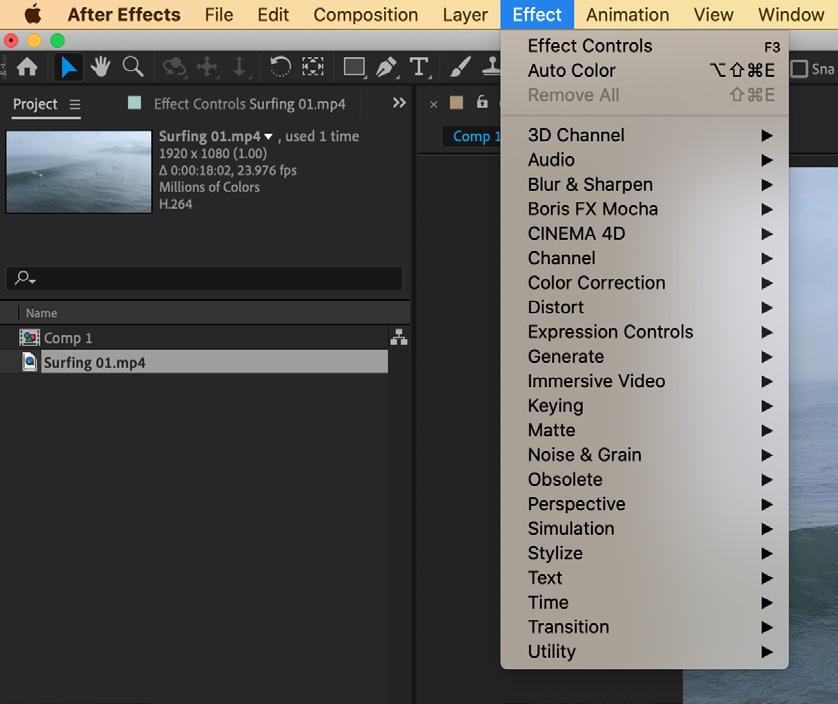Click the flowchart icon next to Comp 1
The image size is (838, 704).
(x=399, y=337)
